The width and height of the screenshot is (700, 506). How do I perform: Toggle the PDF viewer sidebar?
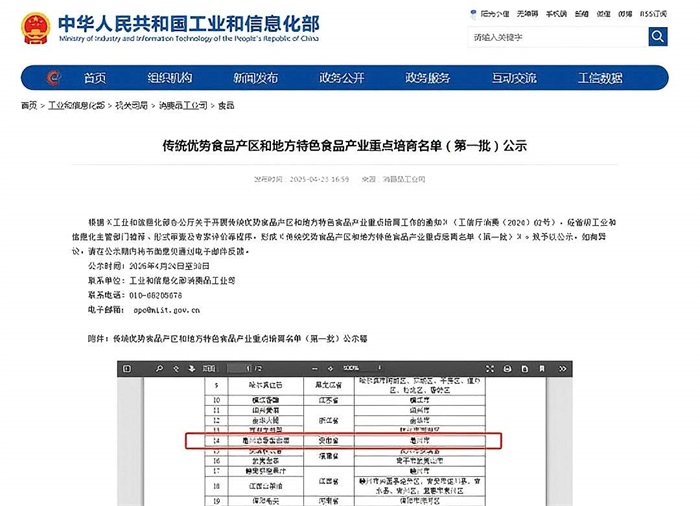(126, 369)
